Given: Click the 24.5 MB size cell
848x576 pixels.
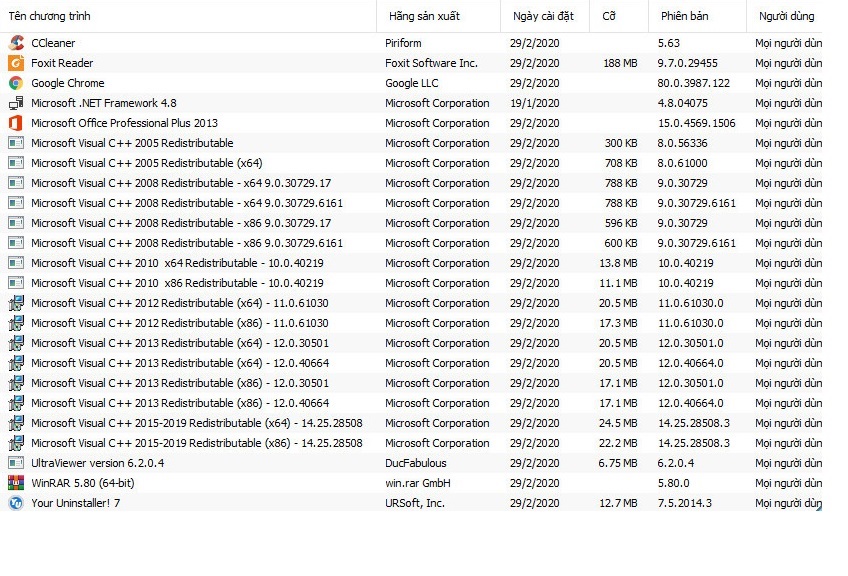Looking at the screenshot, I should point(618,423).
